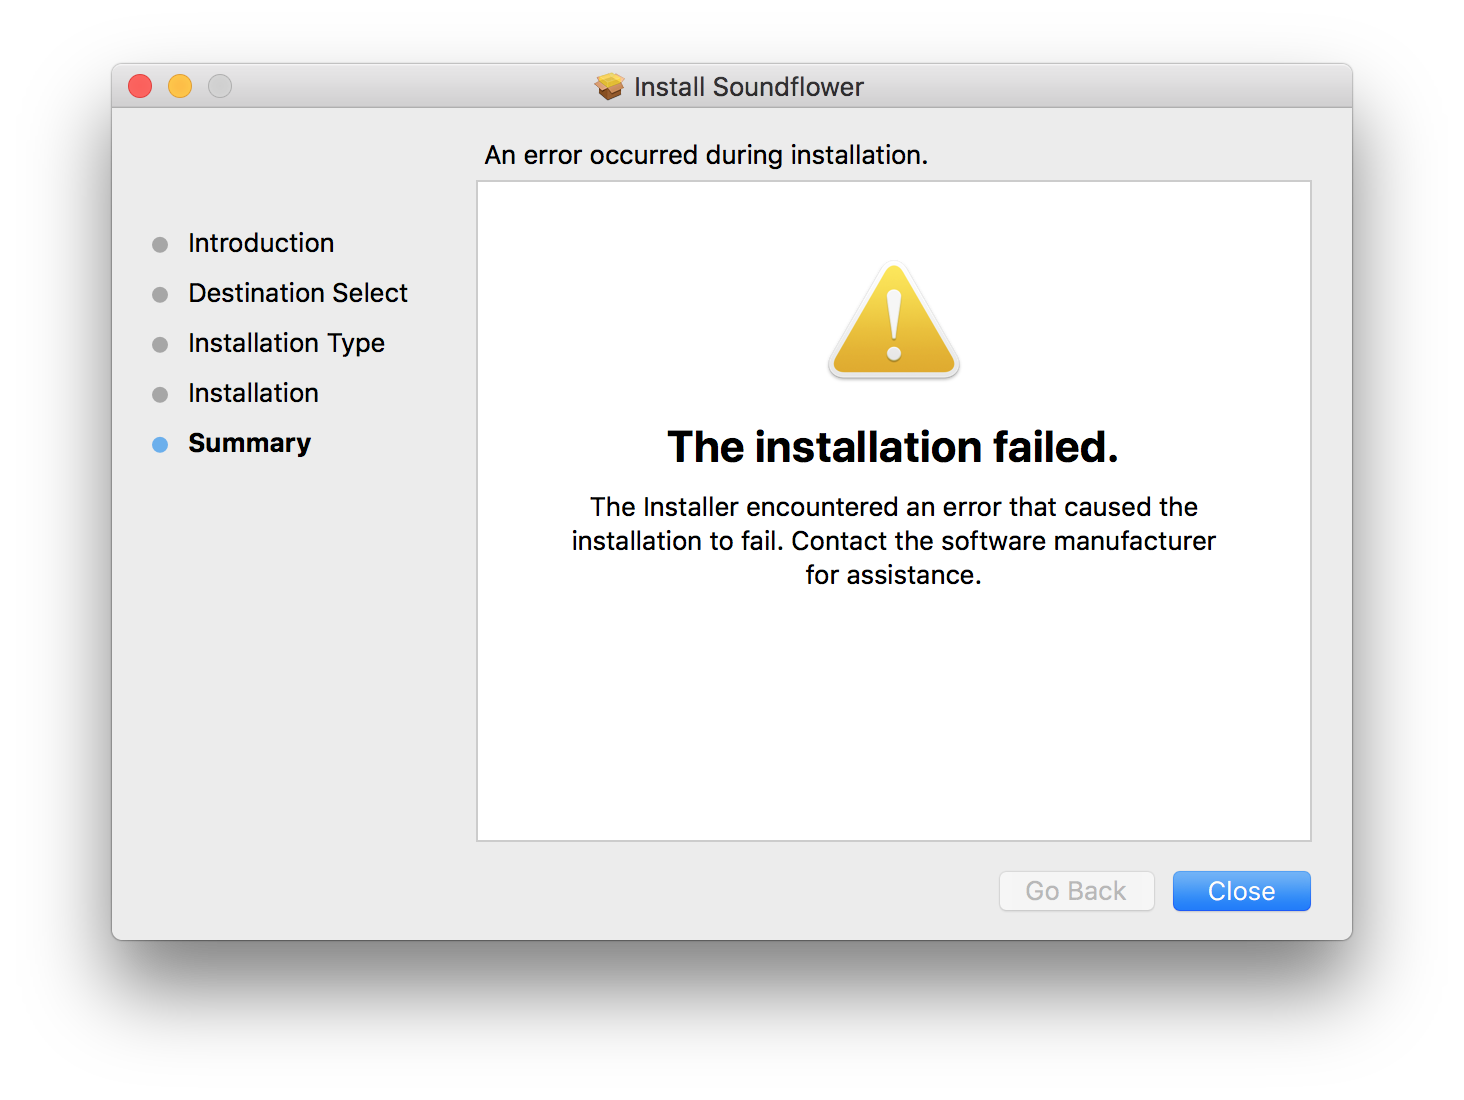
Task: Click the red close window button
Action: pyautogui.click(x=140, y=86)
